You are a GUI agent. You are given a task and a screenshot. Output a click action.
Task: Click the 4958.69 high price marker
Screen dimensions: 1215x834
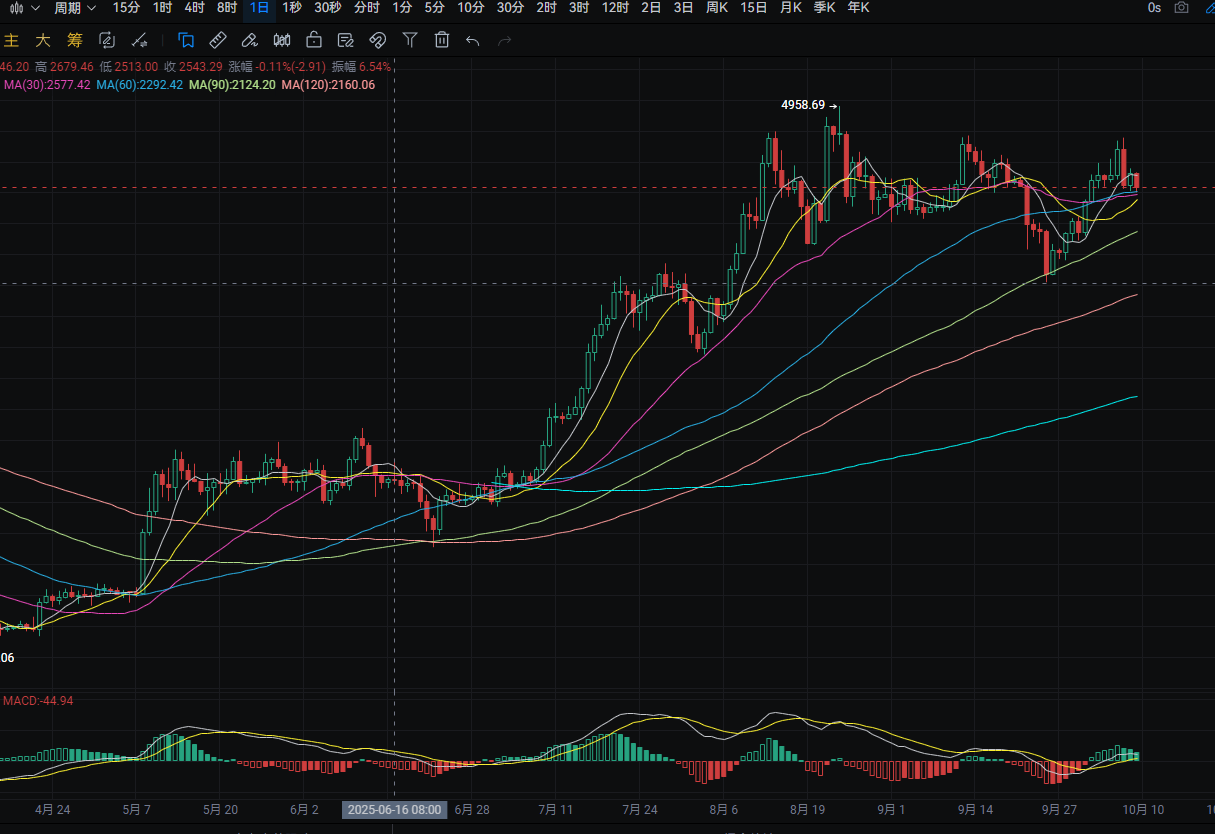pyautogui.click(x=803, y=105)
